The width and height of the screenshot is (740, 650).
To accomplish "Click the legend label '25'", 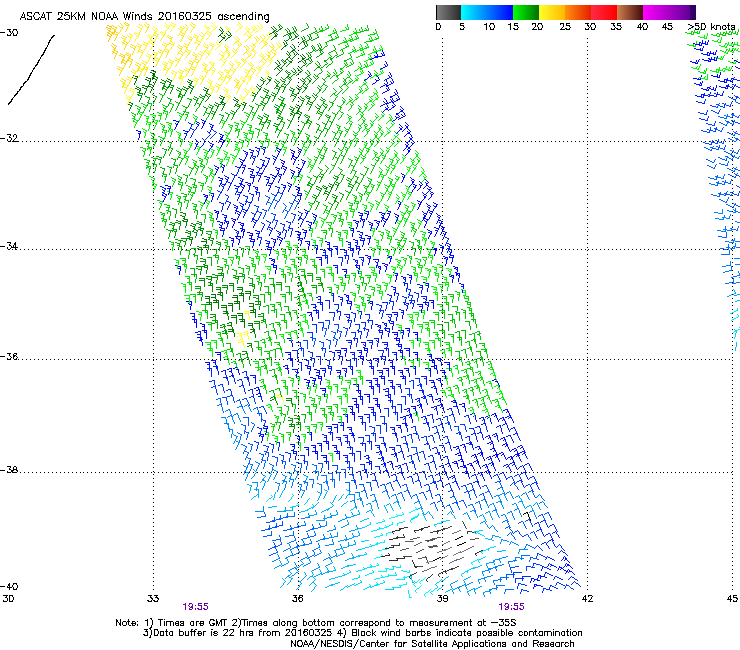I will [565, 27].
